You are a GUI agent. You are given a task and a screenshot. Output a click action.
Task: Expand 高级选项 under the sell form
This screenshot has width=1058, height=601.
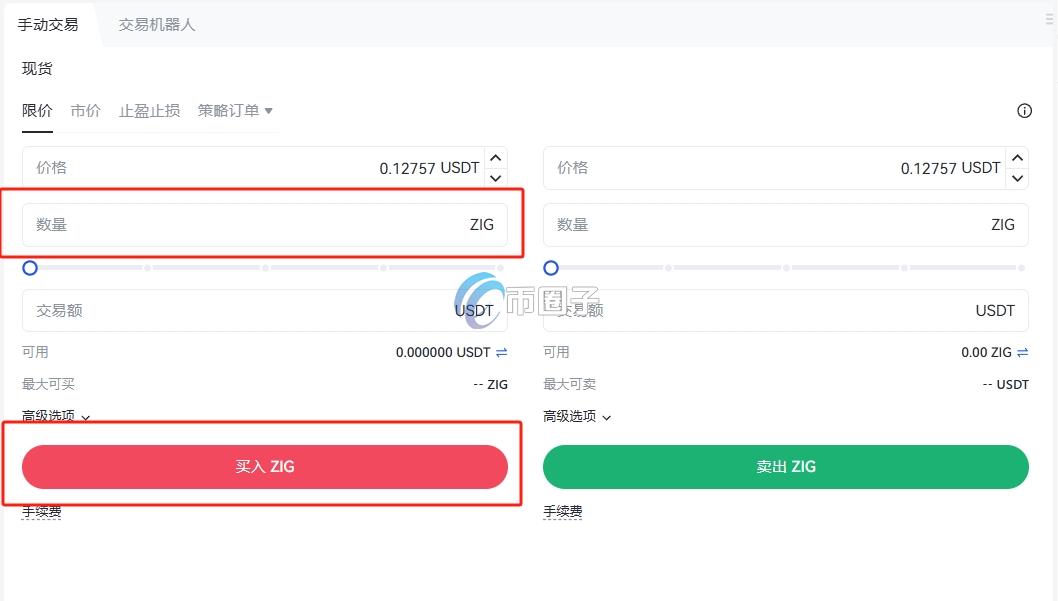point(577,416)
